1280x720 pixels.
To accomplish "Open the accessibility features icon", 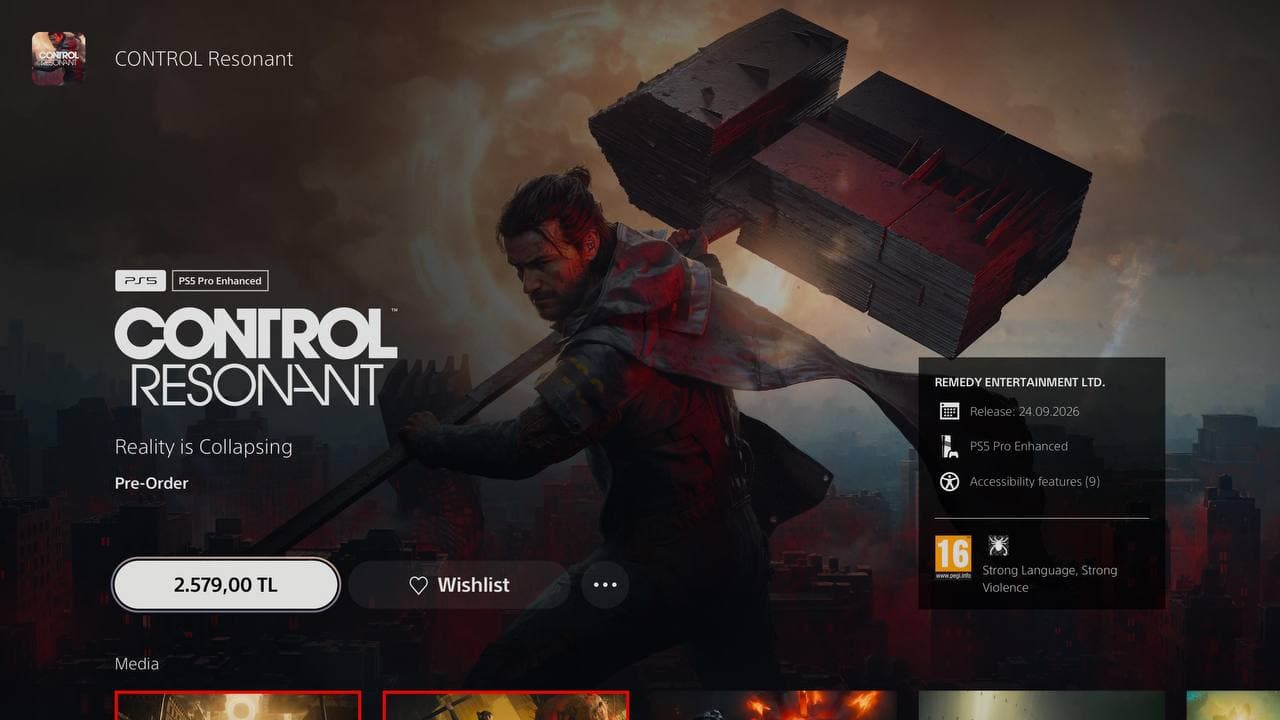I will pos(949,481).
